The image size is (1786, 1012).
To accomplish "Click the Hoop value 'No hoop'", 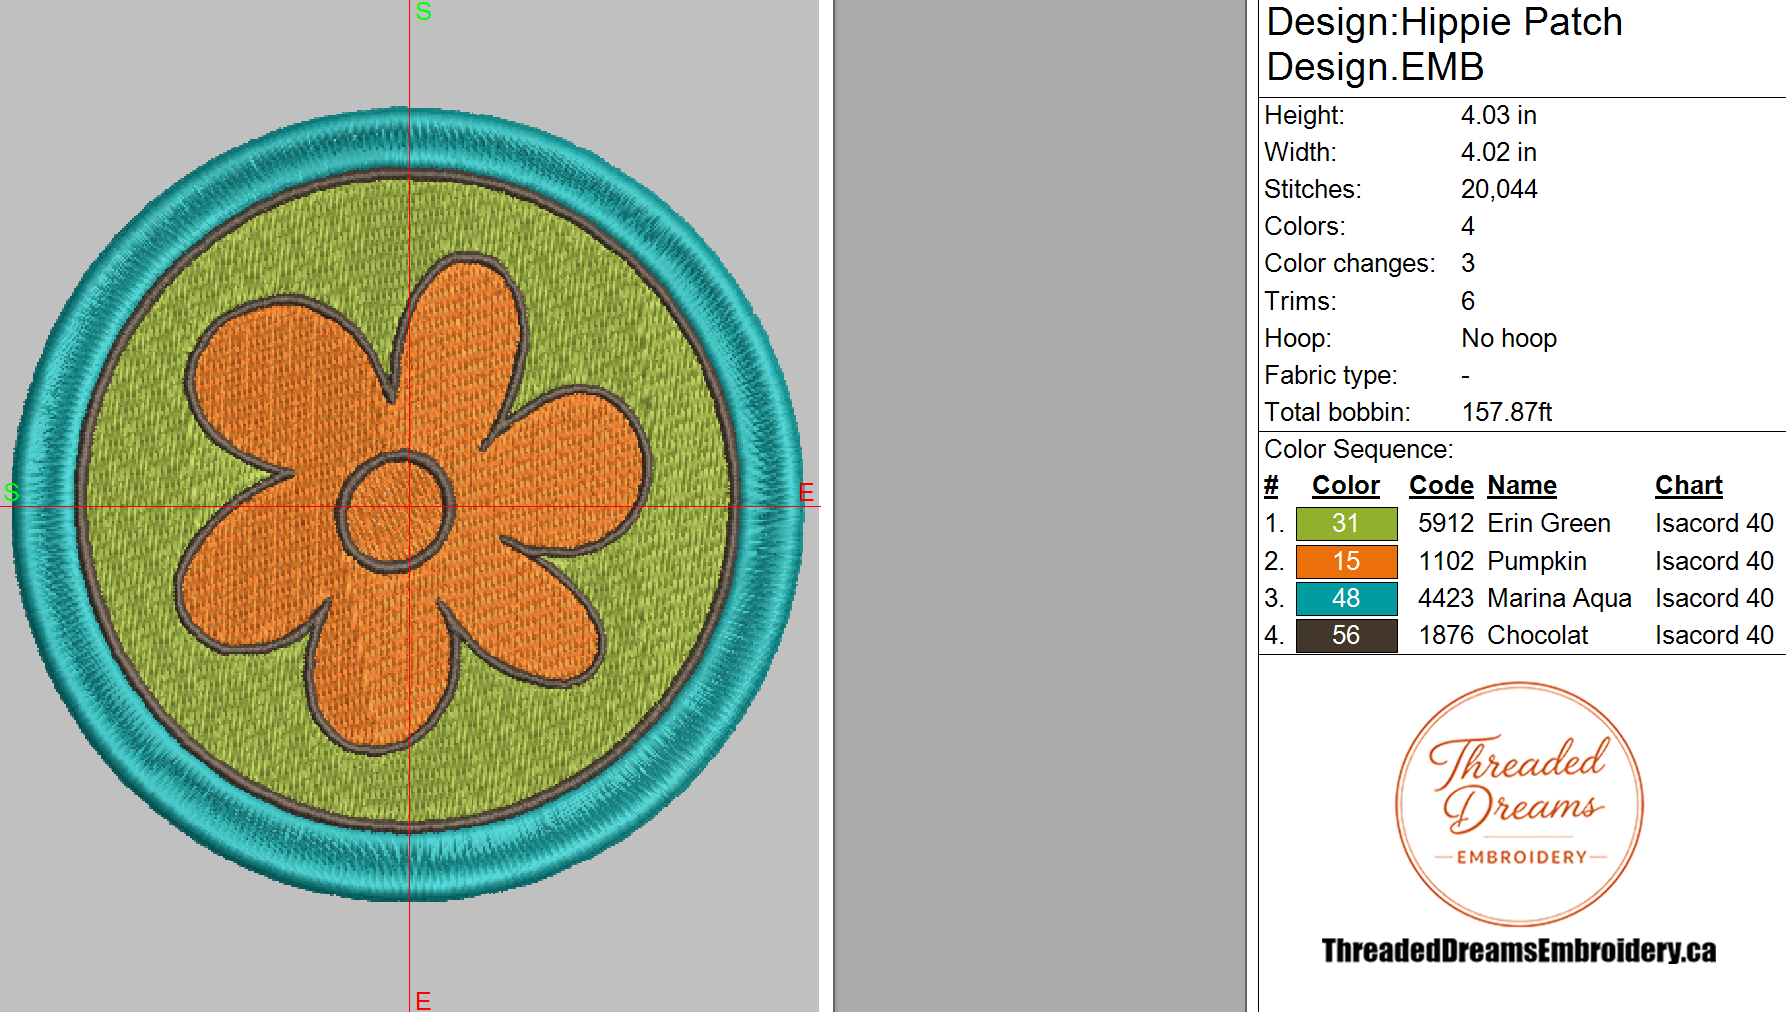I will tap(1509, 338).
